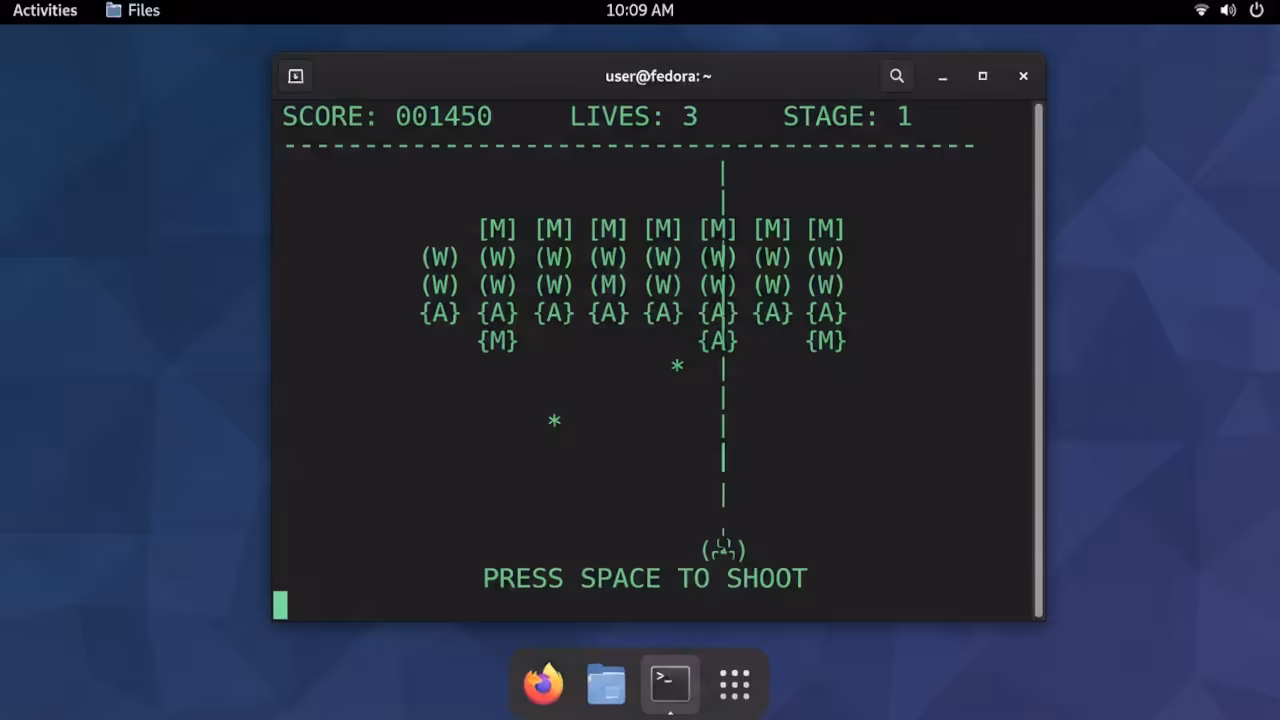Open the power menu icon
The width and height of the screenshot is (1280, 720).
[x=1257, y=10]
